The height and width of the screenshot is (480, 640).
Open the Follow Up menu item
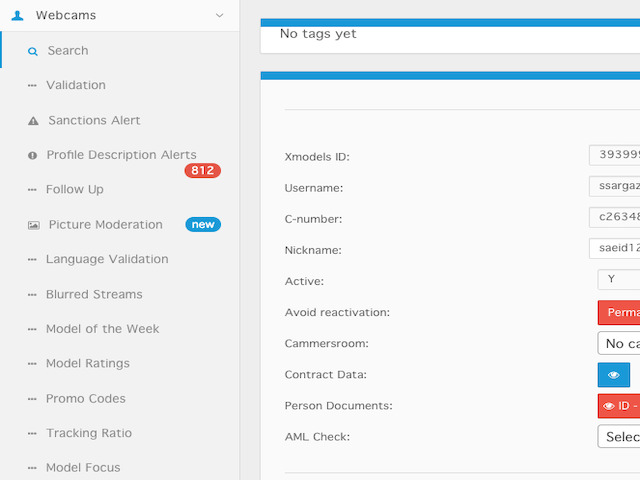75,189
